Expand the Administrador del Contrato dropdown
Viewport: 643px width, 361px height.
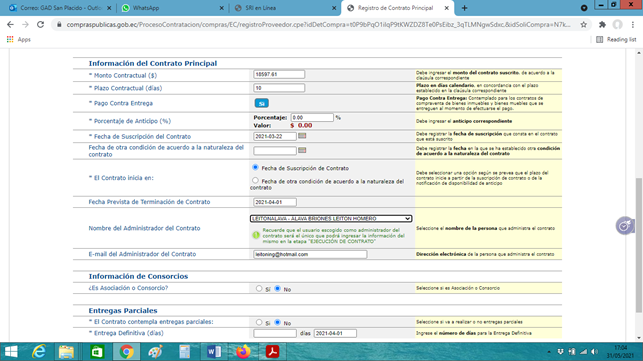pos(331,219)
